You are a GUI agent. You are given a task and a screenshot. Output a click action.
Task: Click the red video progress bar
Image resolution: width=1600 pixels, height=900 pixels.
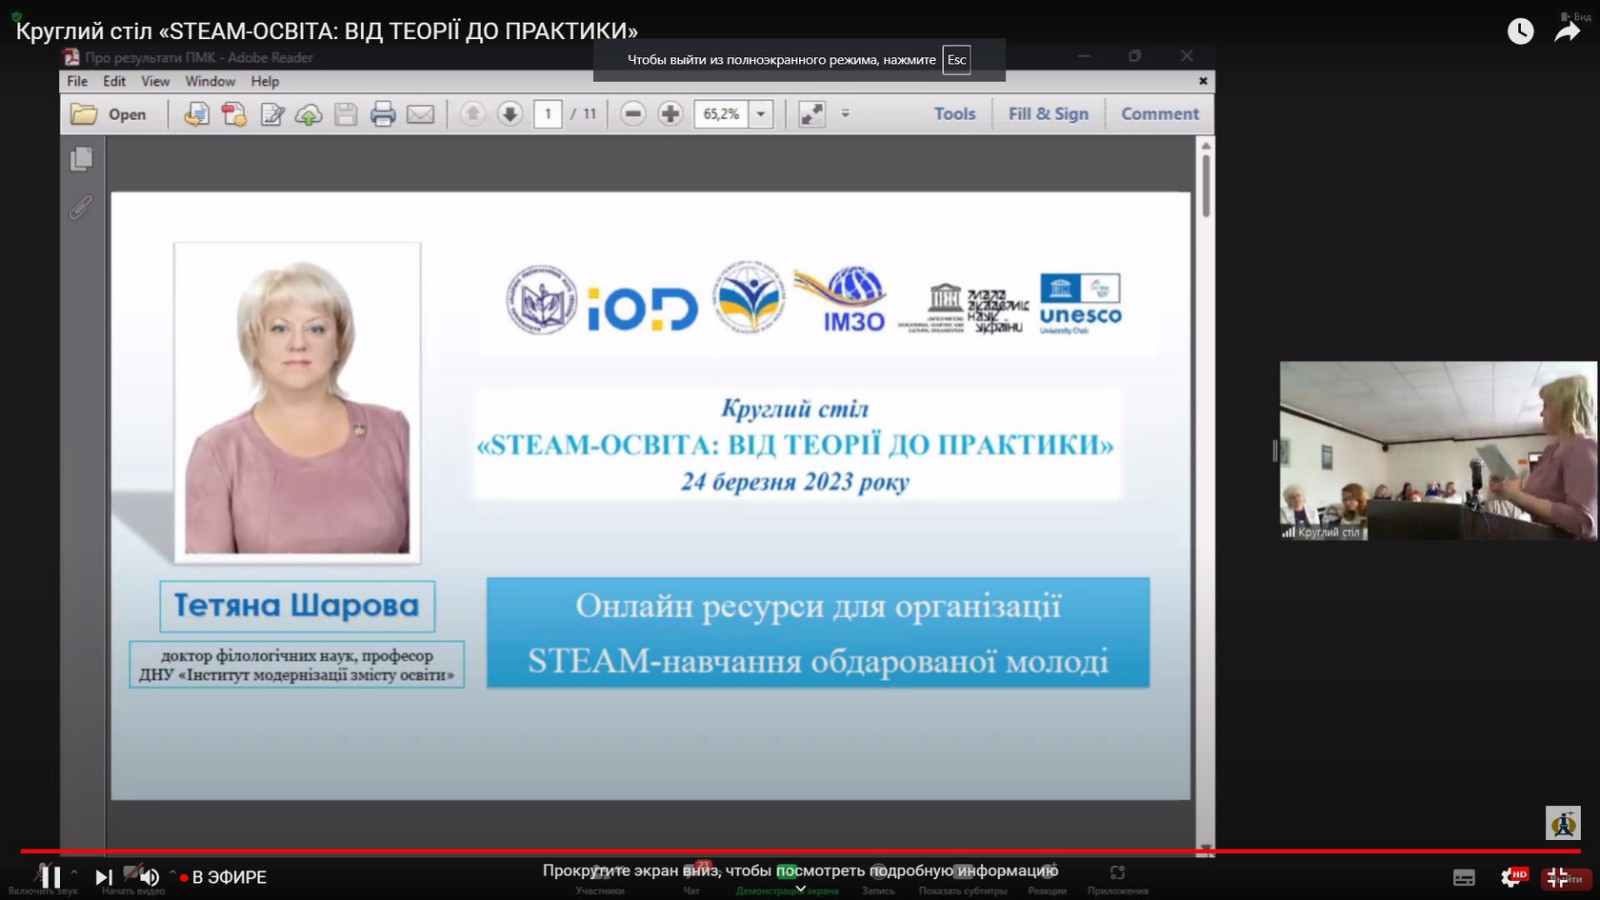[800, 851]
